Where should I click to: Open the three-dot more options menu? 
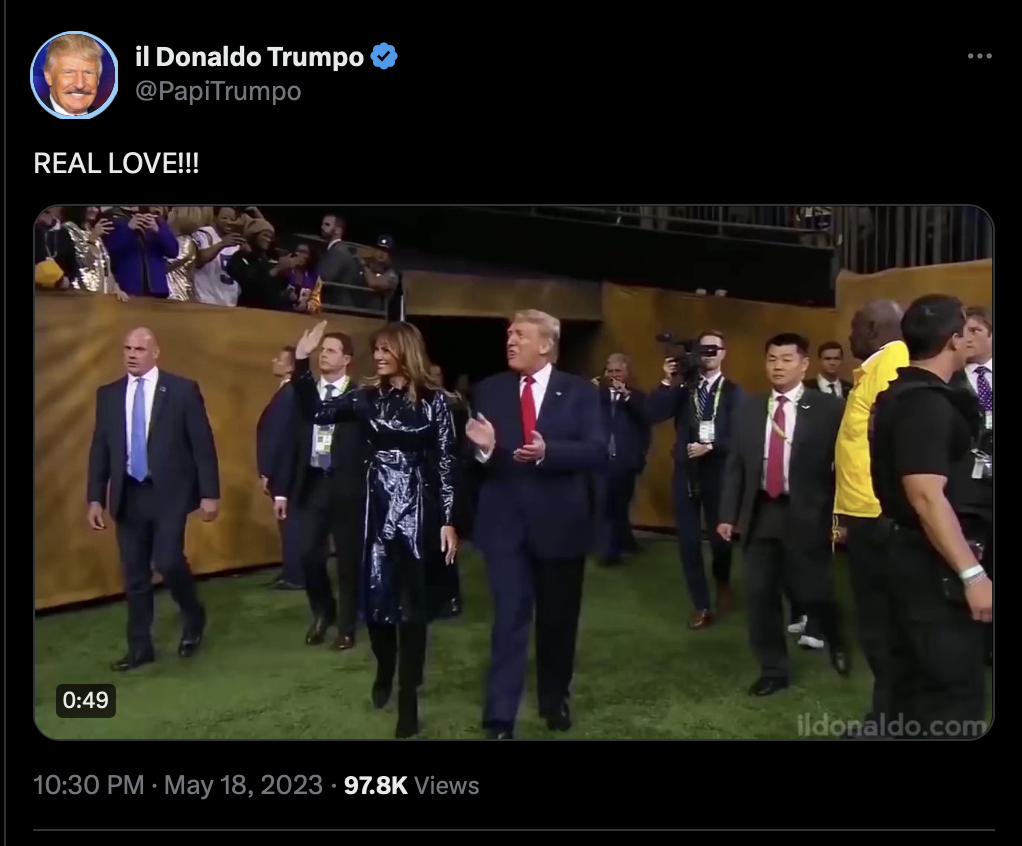[979, 57]
